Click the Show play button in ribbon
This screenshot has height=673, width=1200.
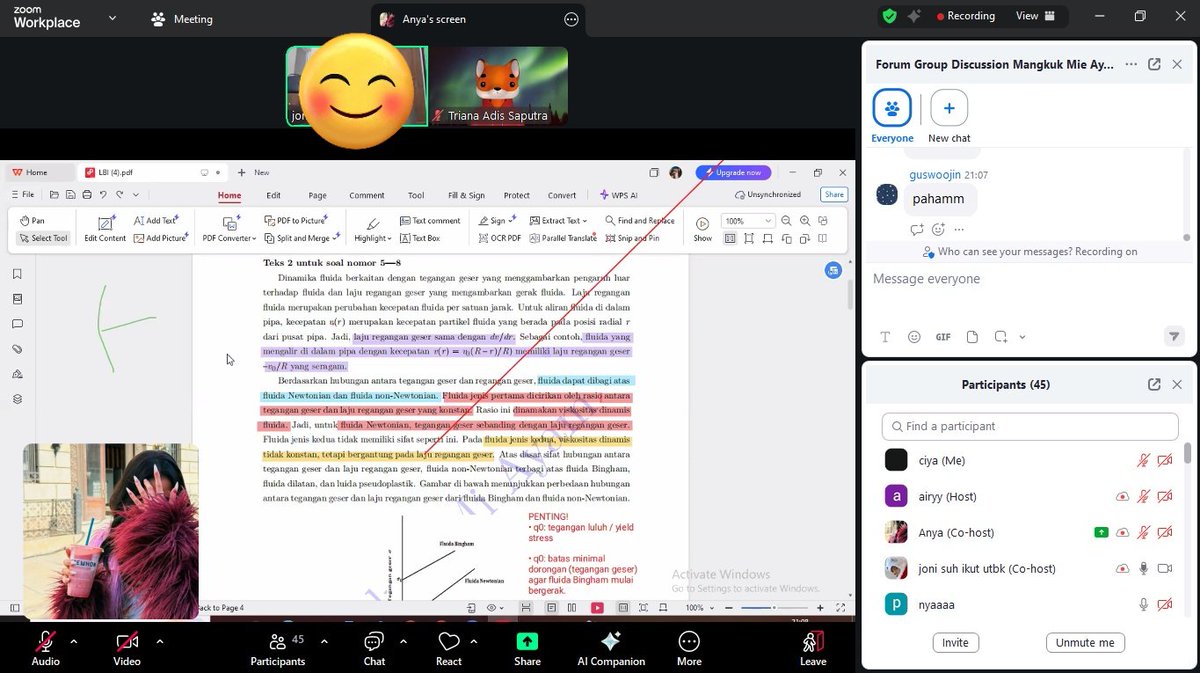(x=703, y=222)
